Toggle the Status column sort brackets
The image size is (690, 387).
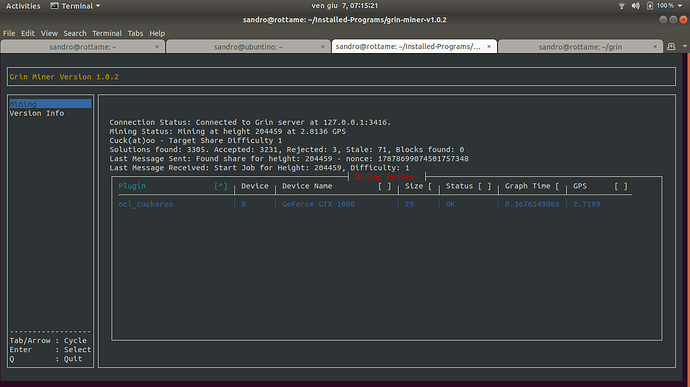pyautogui.click(x=484, y=186)
